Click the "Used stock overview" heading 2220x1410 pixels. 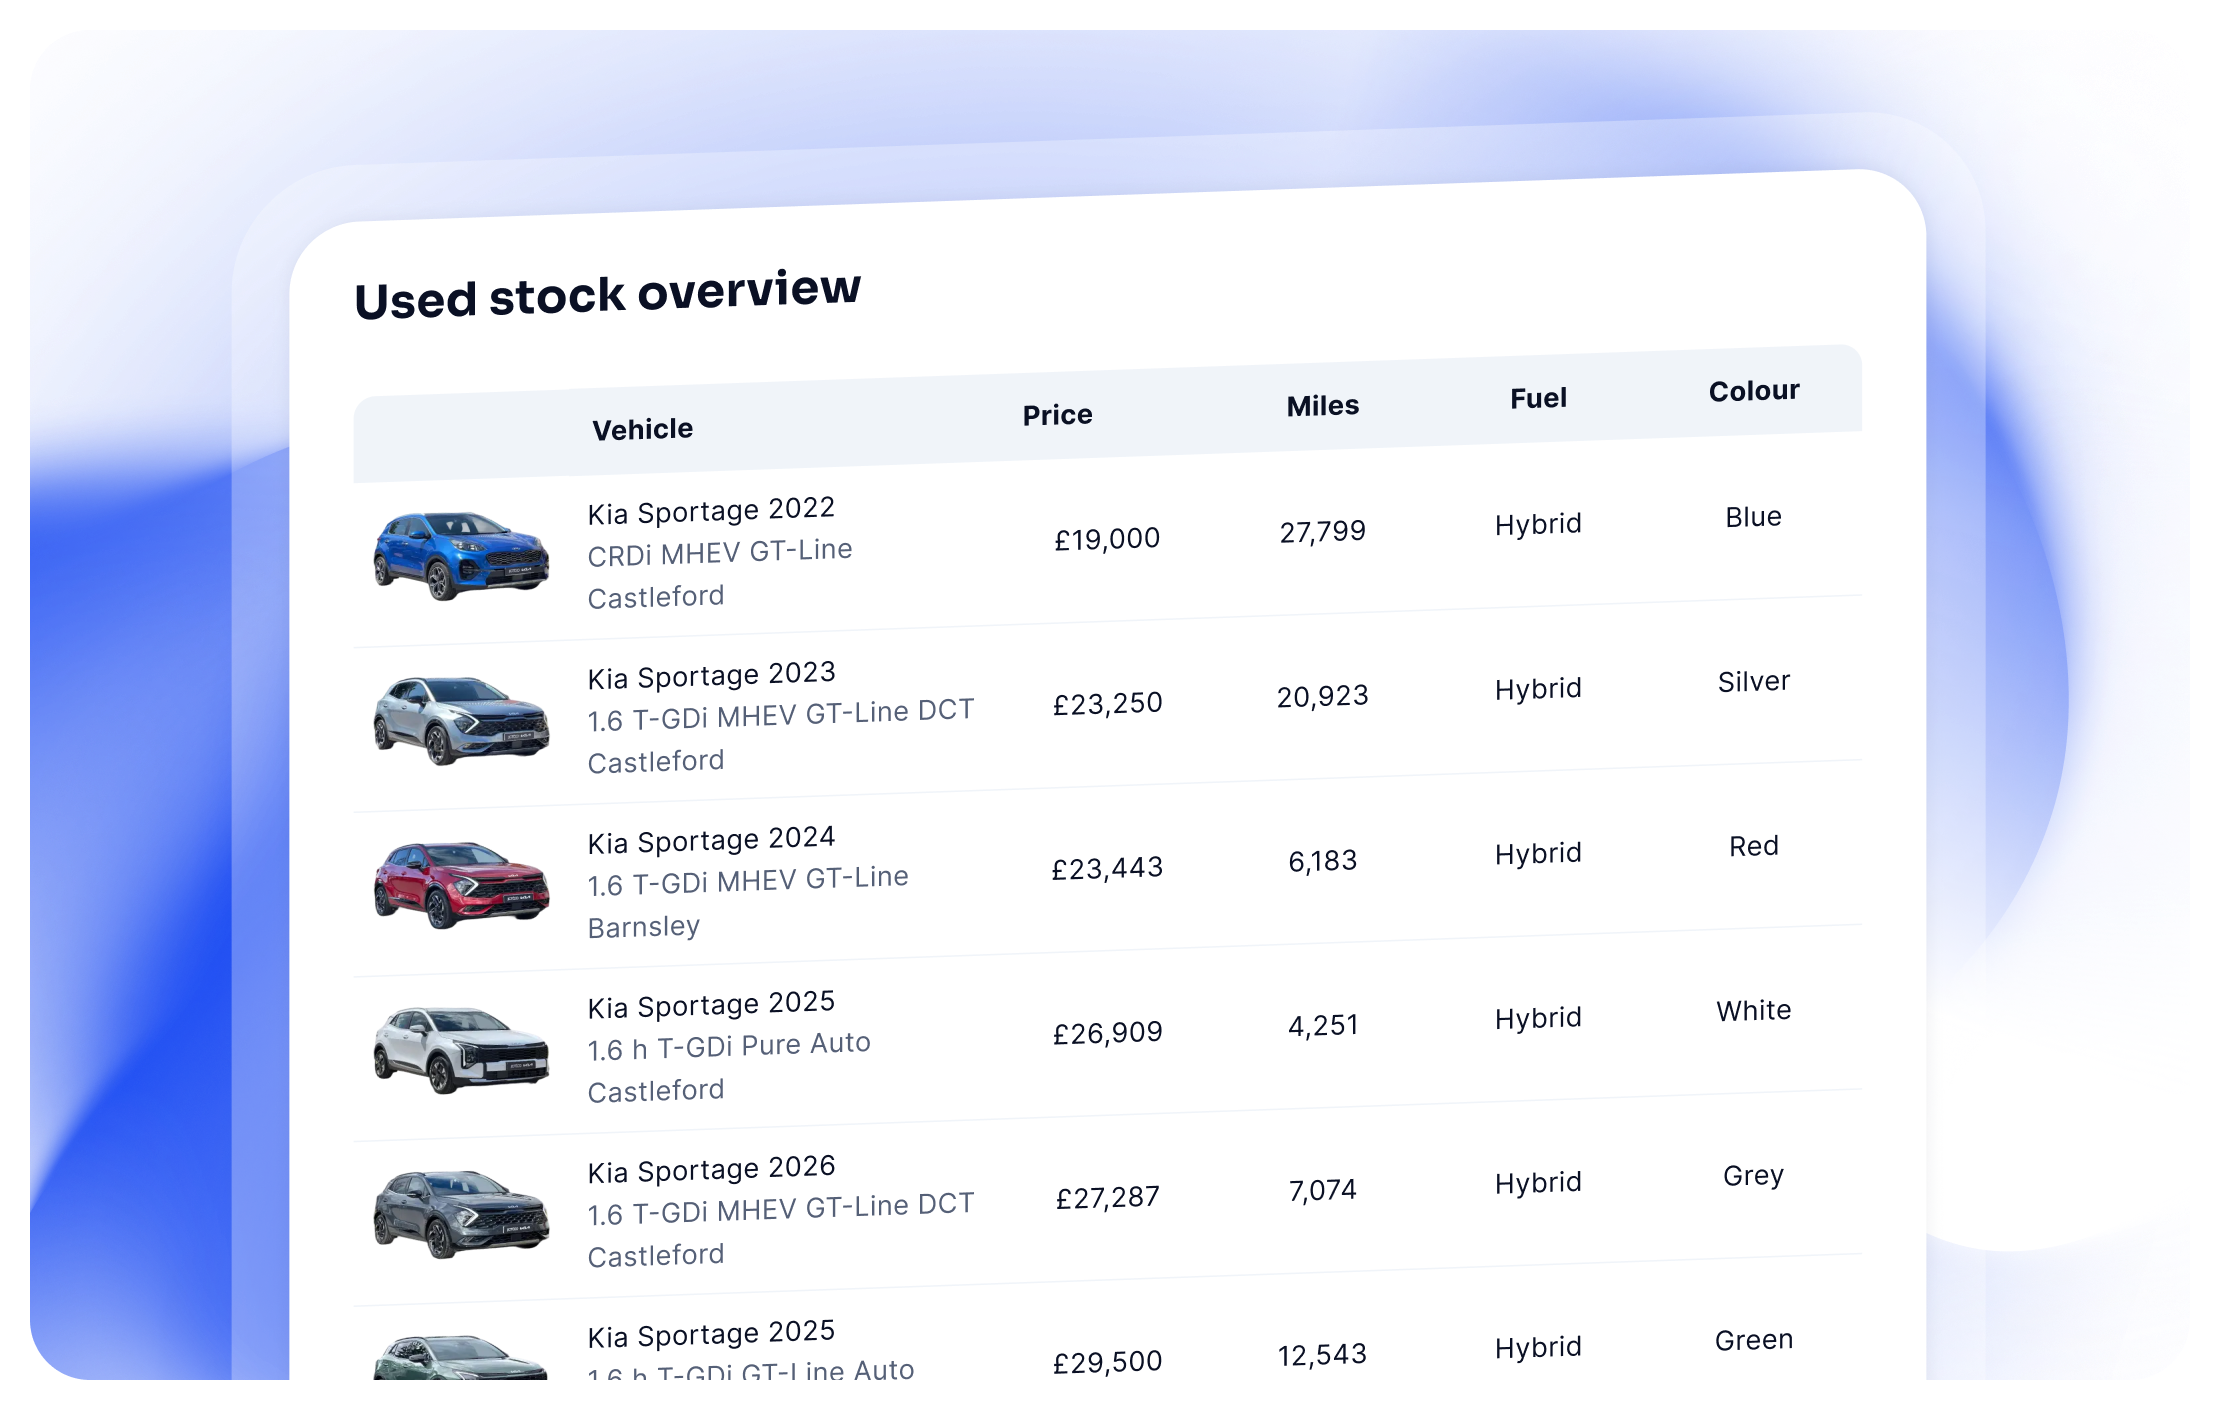[607, 294]
